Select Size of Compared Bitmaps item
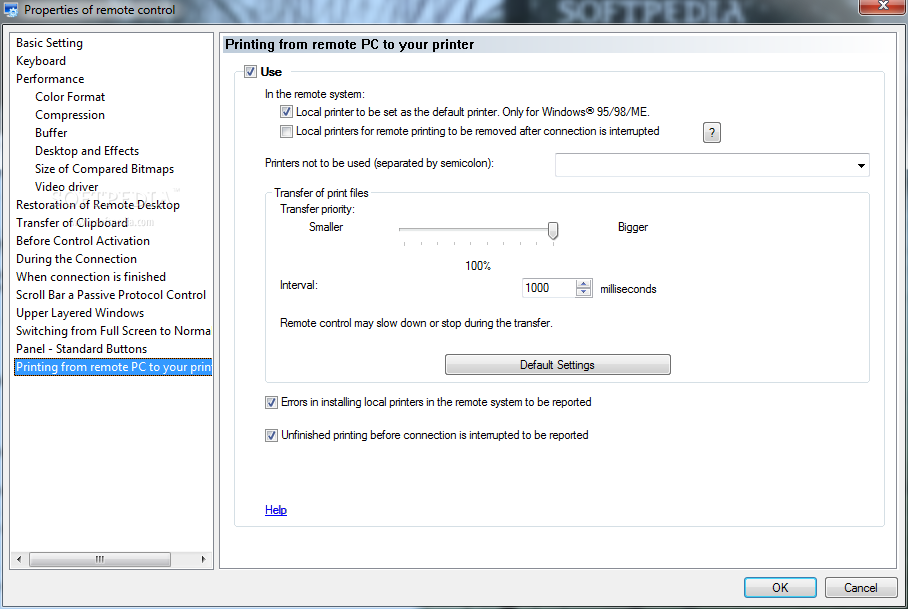Viewport: 908px width, 609px height. (104, 168)
